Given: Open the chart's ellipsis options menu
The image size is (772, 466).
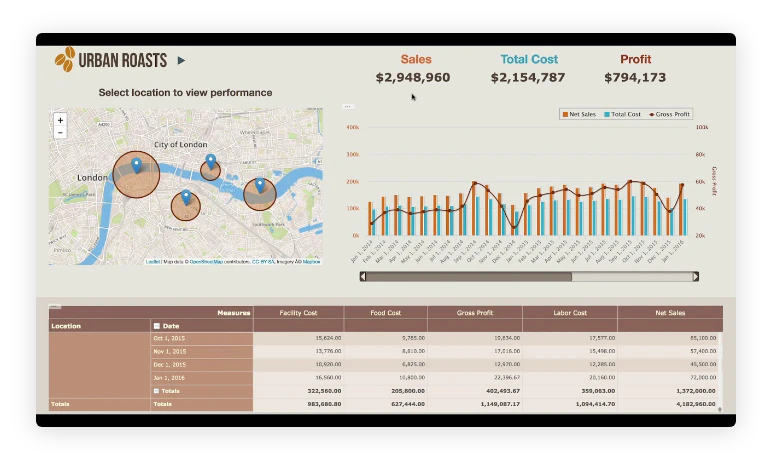Looking at the screenshot, I should 348,106.
